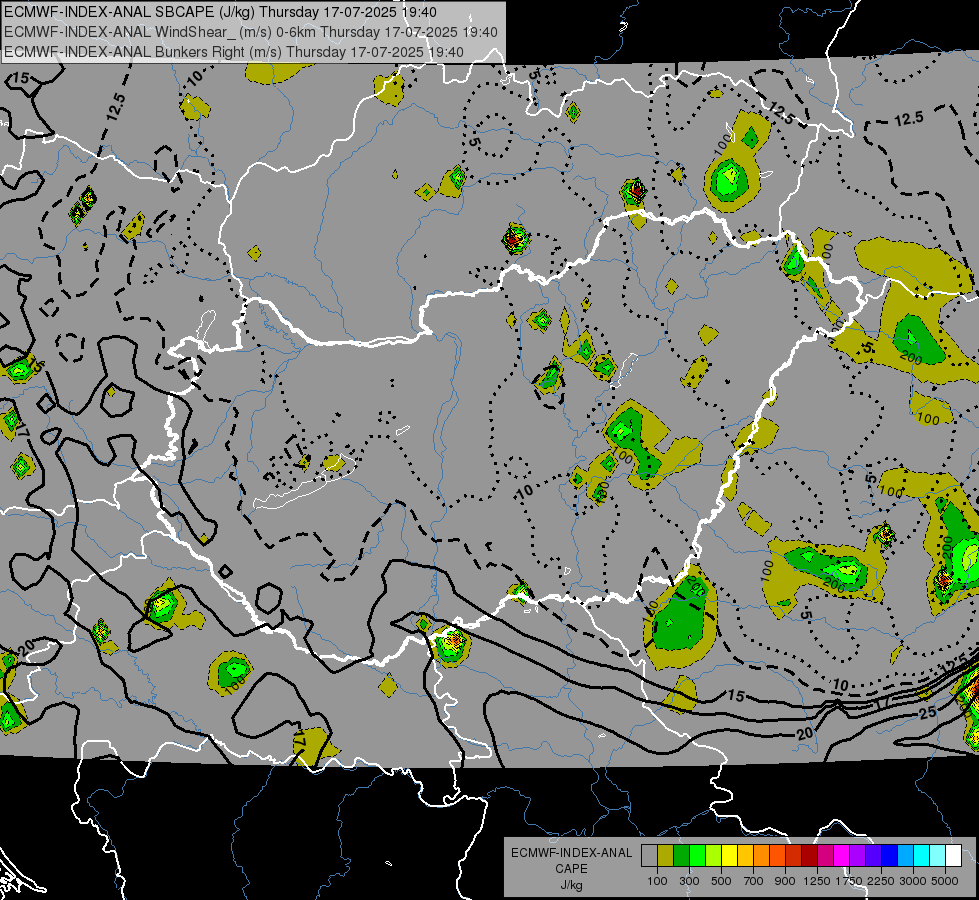Click the 2250 label under the legend
Image resolution: width=979 pixels, height=900 pixels.
(x=881, y=881)
